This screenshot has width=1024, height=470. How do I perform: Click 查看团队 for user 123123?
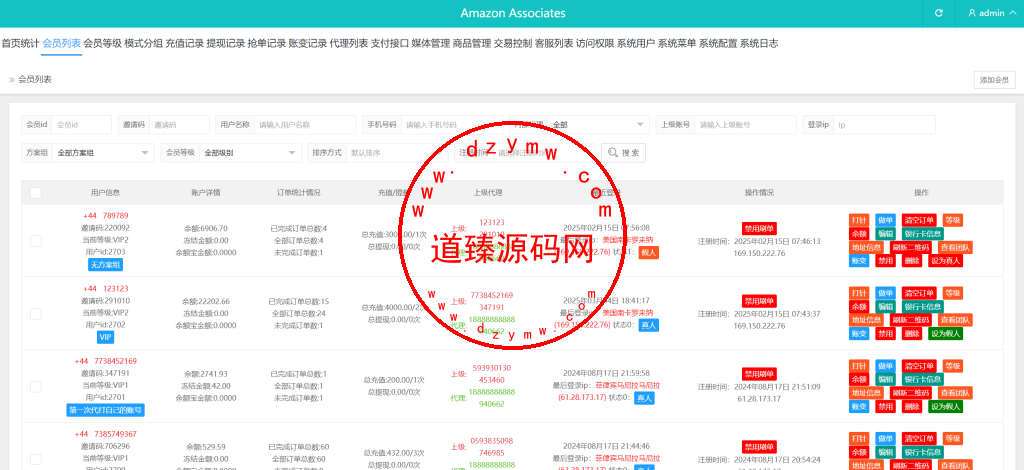coord(955,320)
